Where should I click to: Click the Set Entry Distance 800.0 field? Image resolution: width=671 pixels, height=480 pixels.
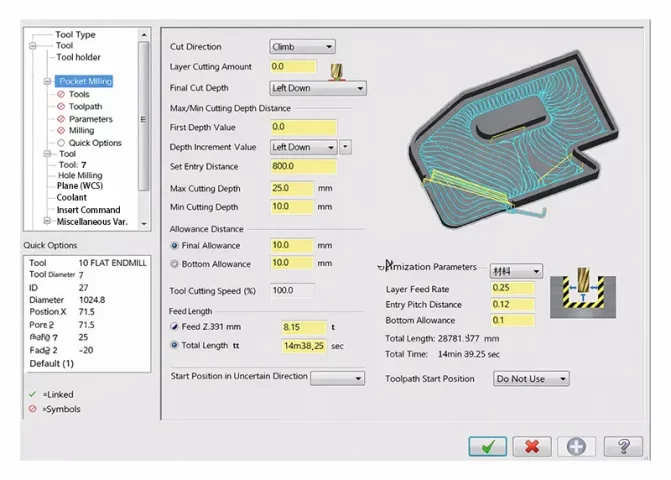pyautogui.click(x=303, y=166)
